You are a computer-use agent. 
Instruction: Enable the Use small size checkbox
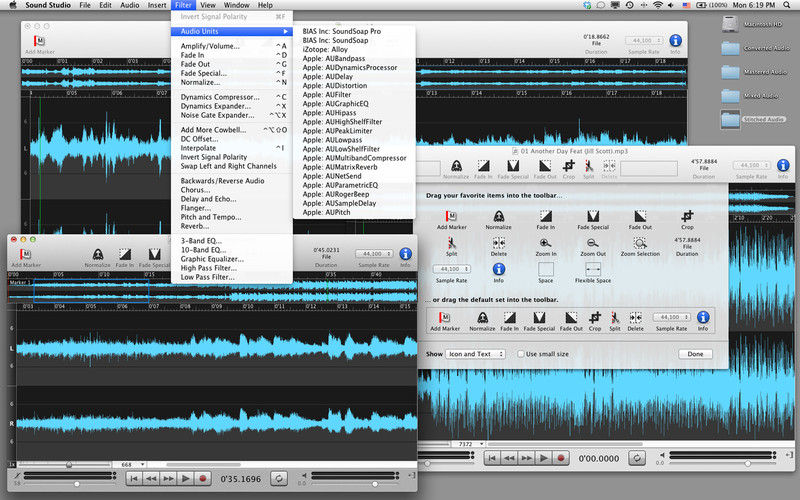521,354
